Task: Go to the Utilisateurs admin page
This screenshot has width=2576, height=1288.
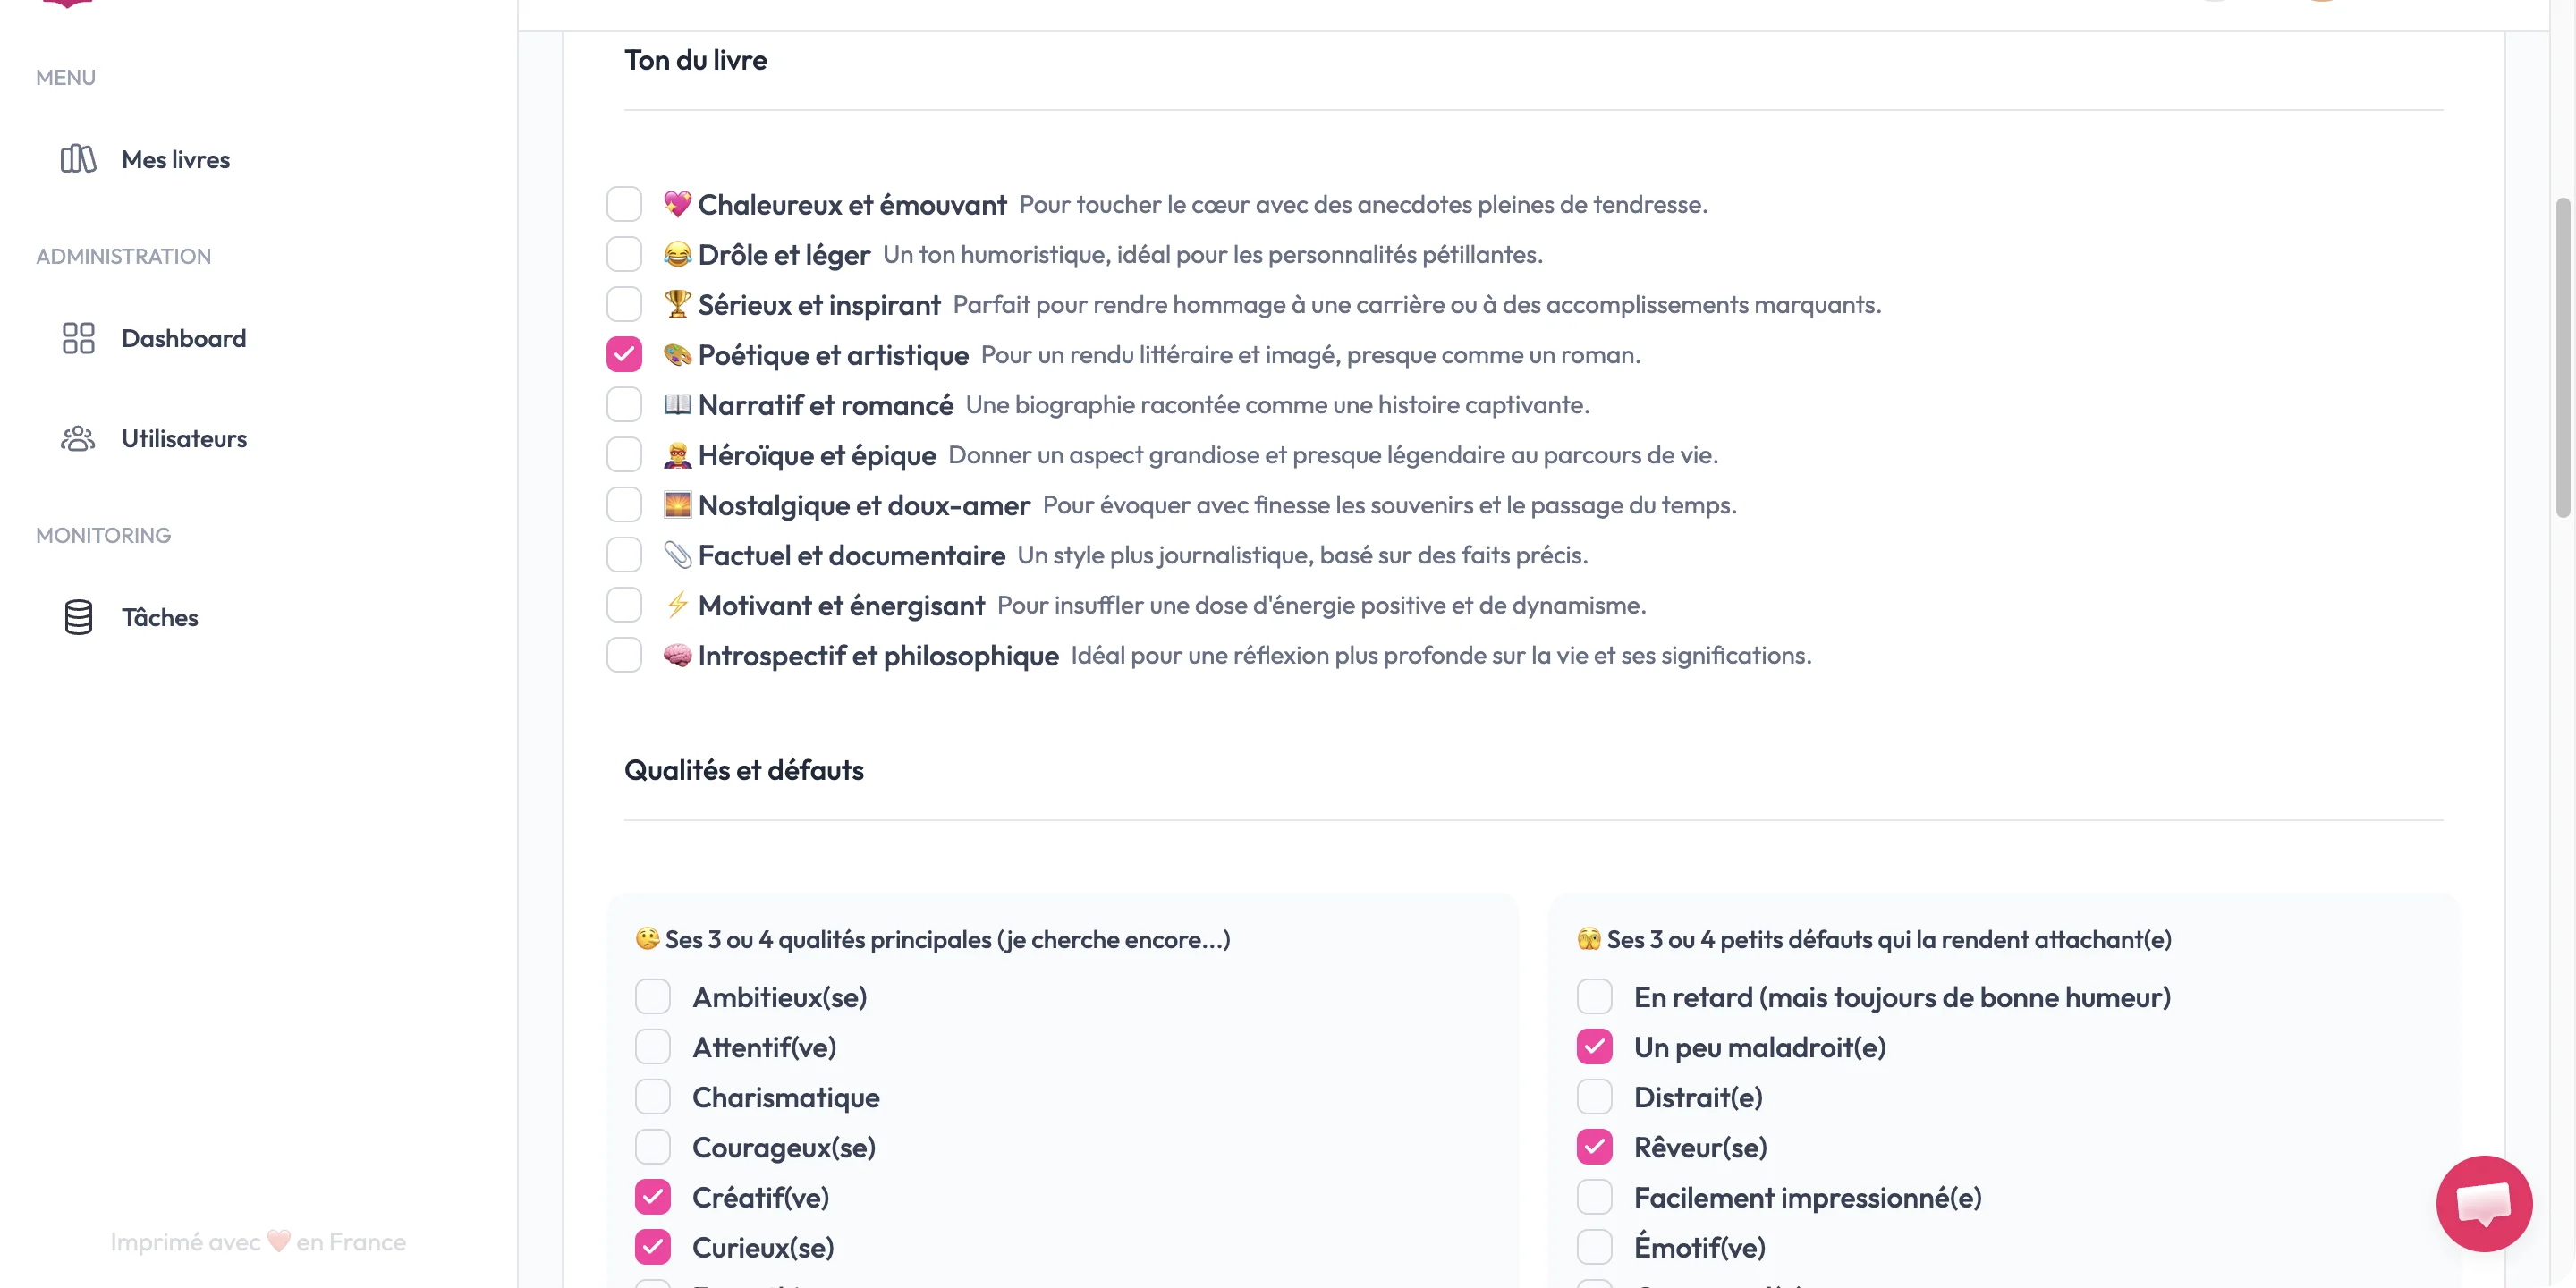Action: (184, 438)
